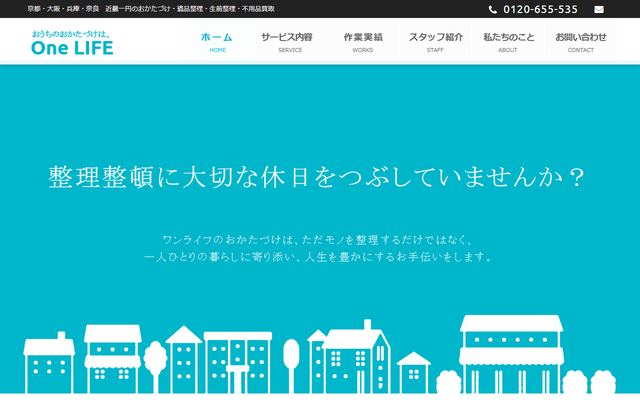
Task: Open 私たちのこと ABOUT menu item
Action: coord(508,42)
